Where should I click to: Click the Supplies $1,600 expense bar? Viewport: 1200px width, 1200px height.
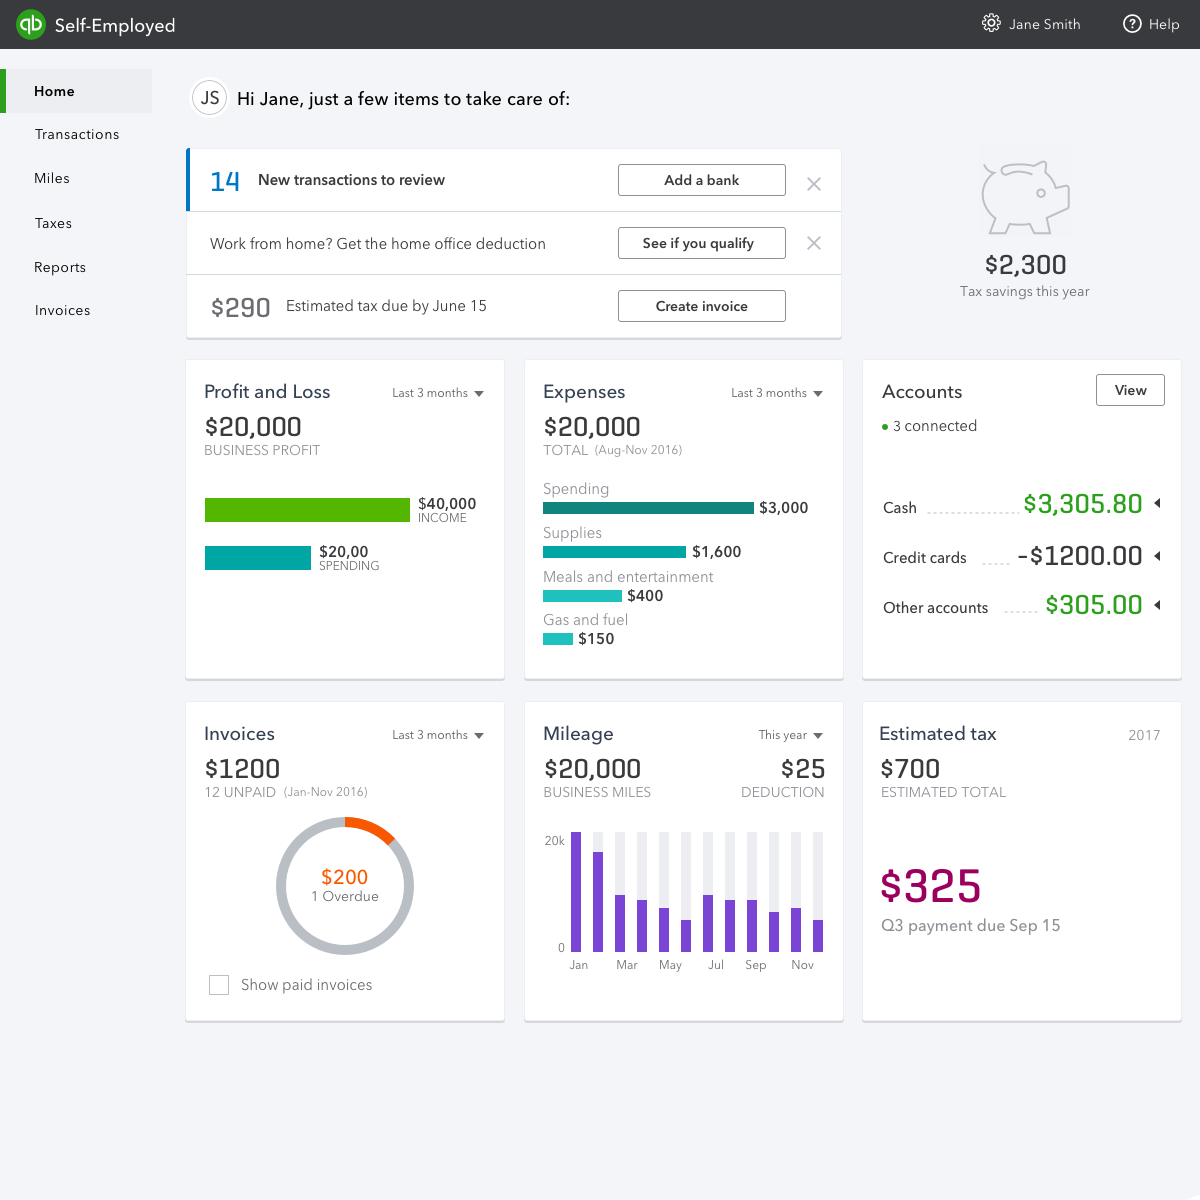pyautogui.click(x=614, y=552)
